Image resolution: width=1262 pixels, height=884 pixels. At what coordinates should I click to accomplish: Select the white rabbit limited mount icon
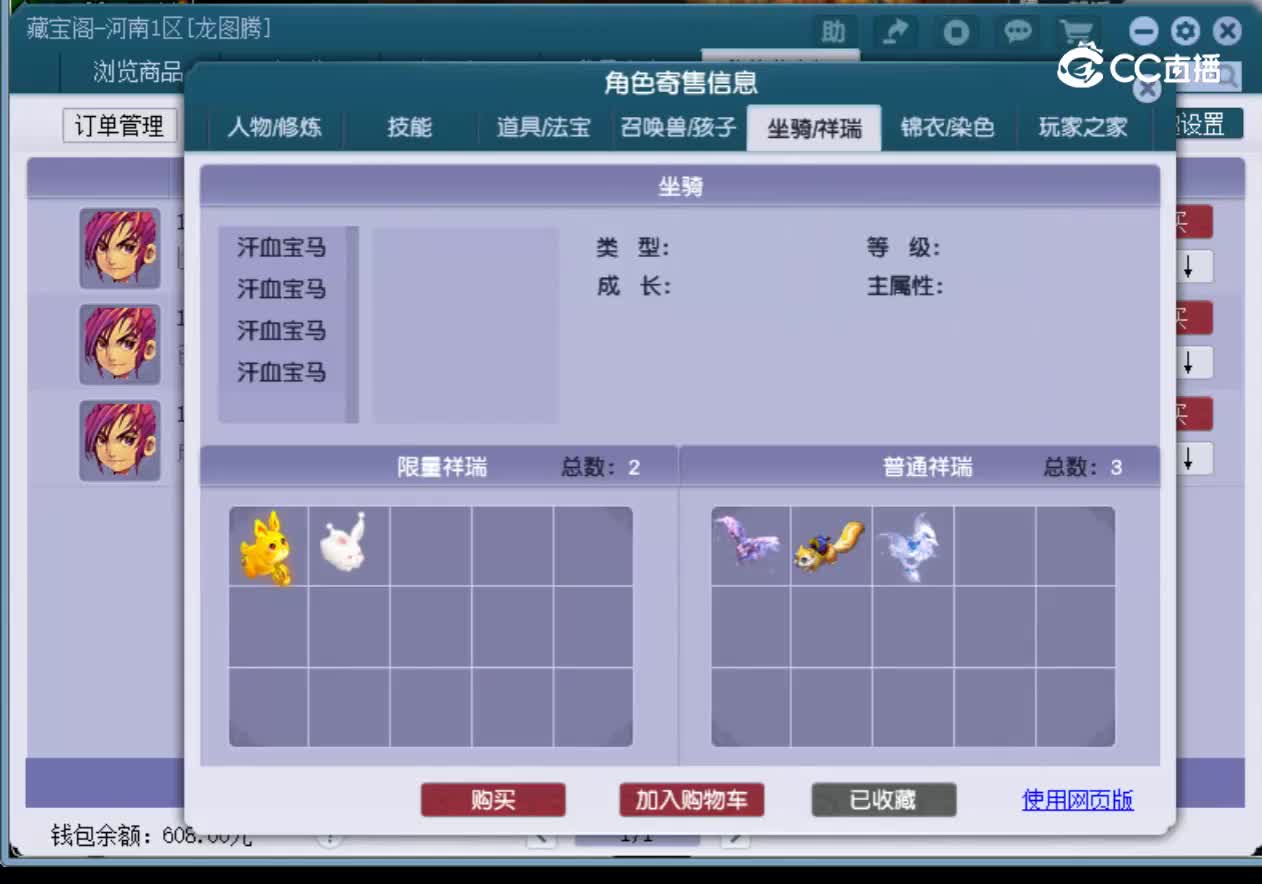pos(347,547)
